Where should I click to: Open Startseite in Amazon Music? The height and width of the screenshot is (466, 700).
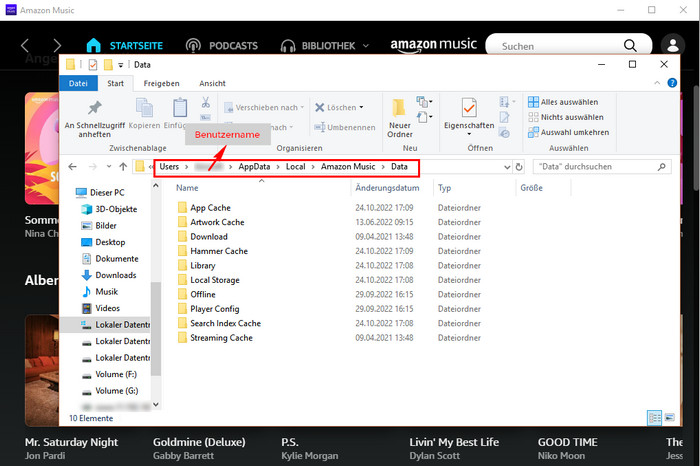pos(125,46)
